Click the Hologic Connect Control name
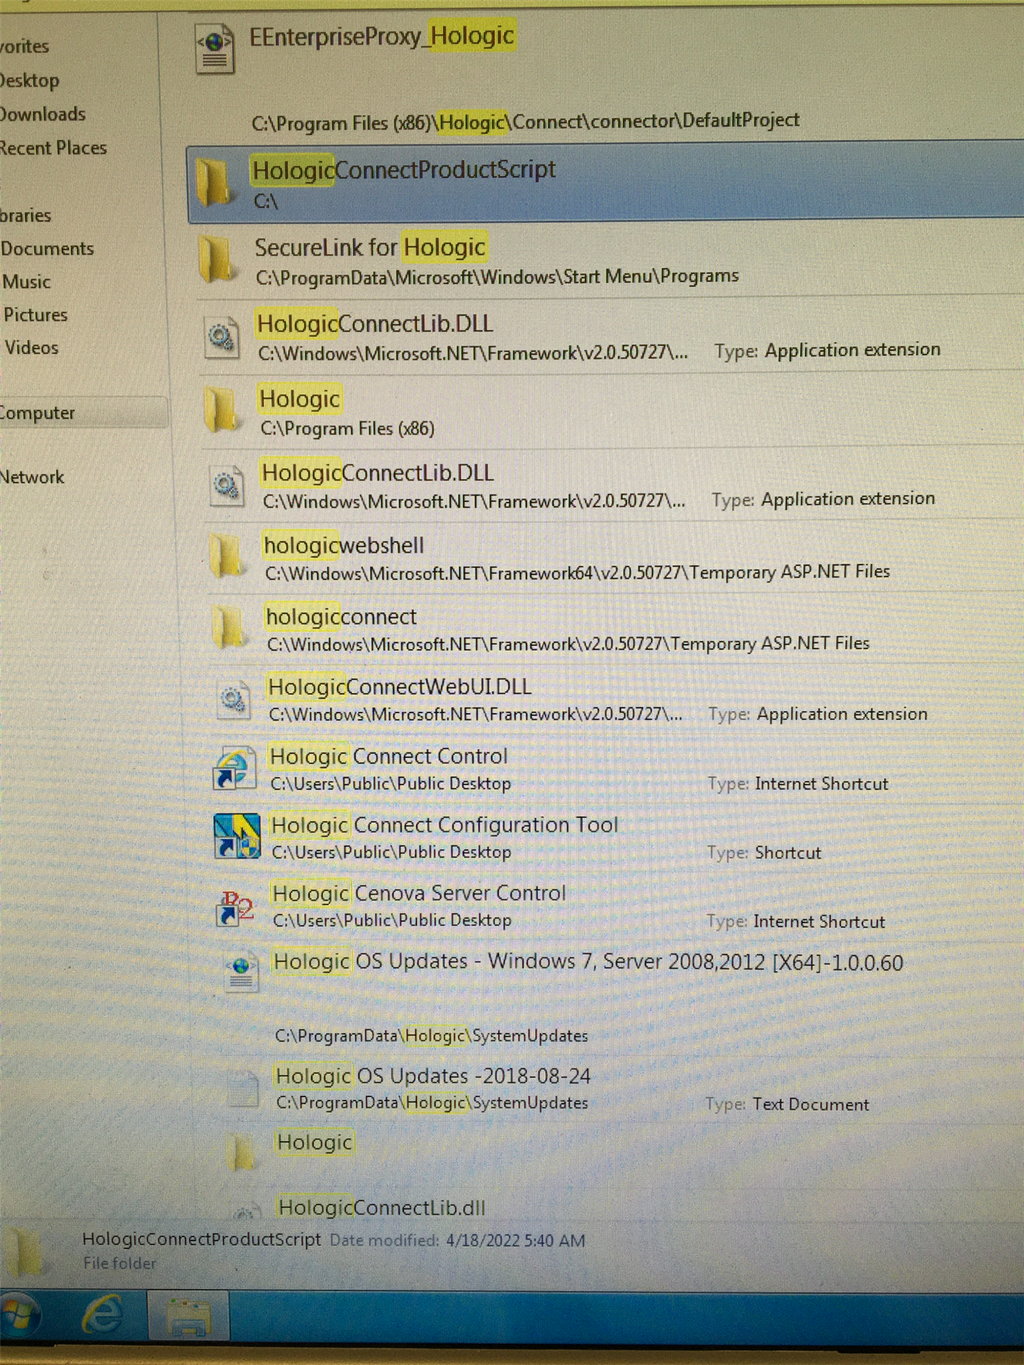Viewport: 1024px width, 1365px height. [x=389, y=756]
